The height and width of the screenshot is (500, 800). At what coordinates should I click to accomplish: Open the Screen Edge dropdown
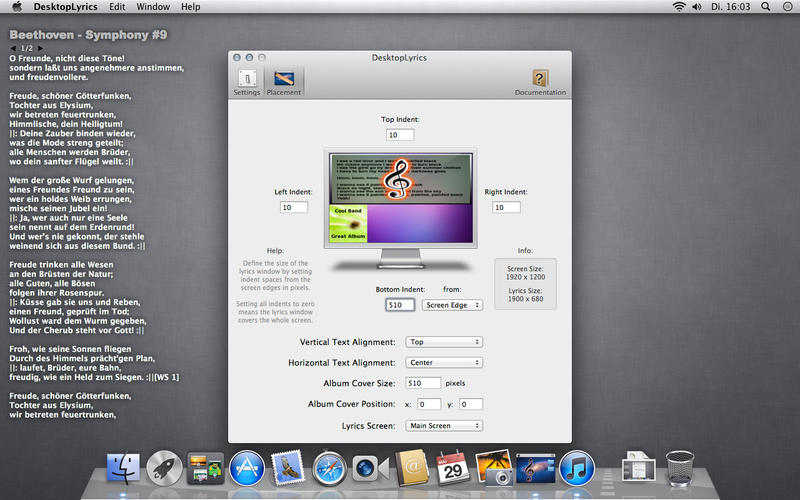click(452, 305)
